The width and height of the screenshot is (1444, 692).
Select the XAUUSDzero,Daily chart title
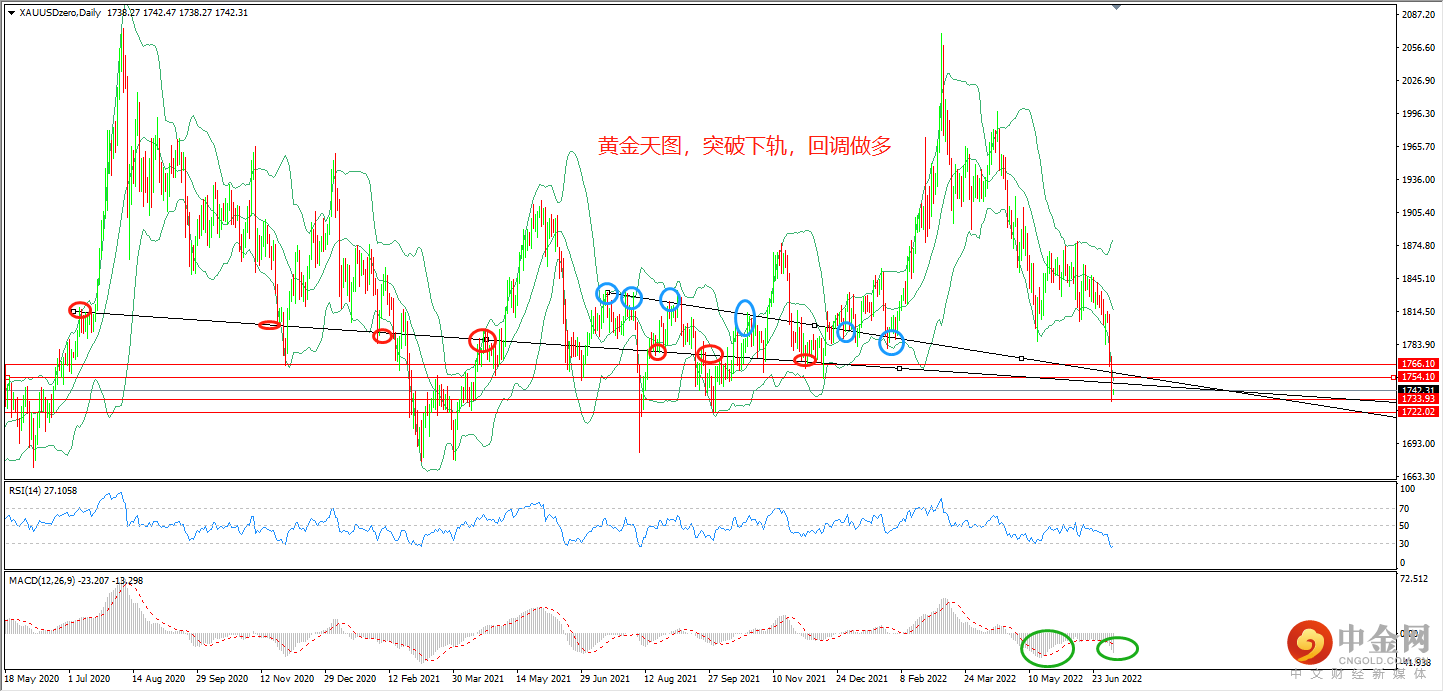tap(60, 12)
